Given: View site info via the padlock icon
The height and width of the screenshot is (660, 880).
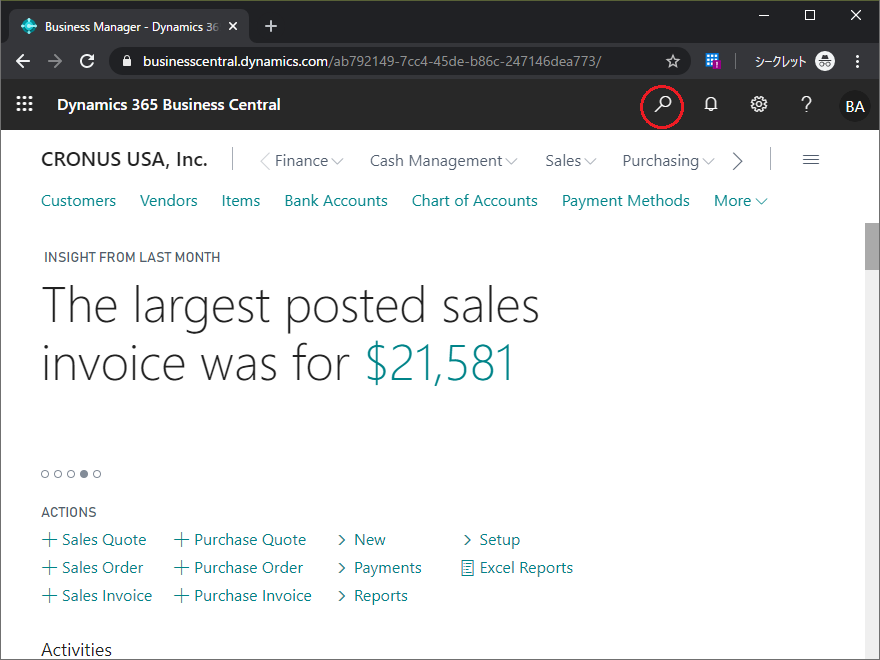Looking at the screenshot, I should coord(127,61).
